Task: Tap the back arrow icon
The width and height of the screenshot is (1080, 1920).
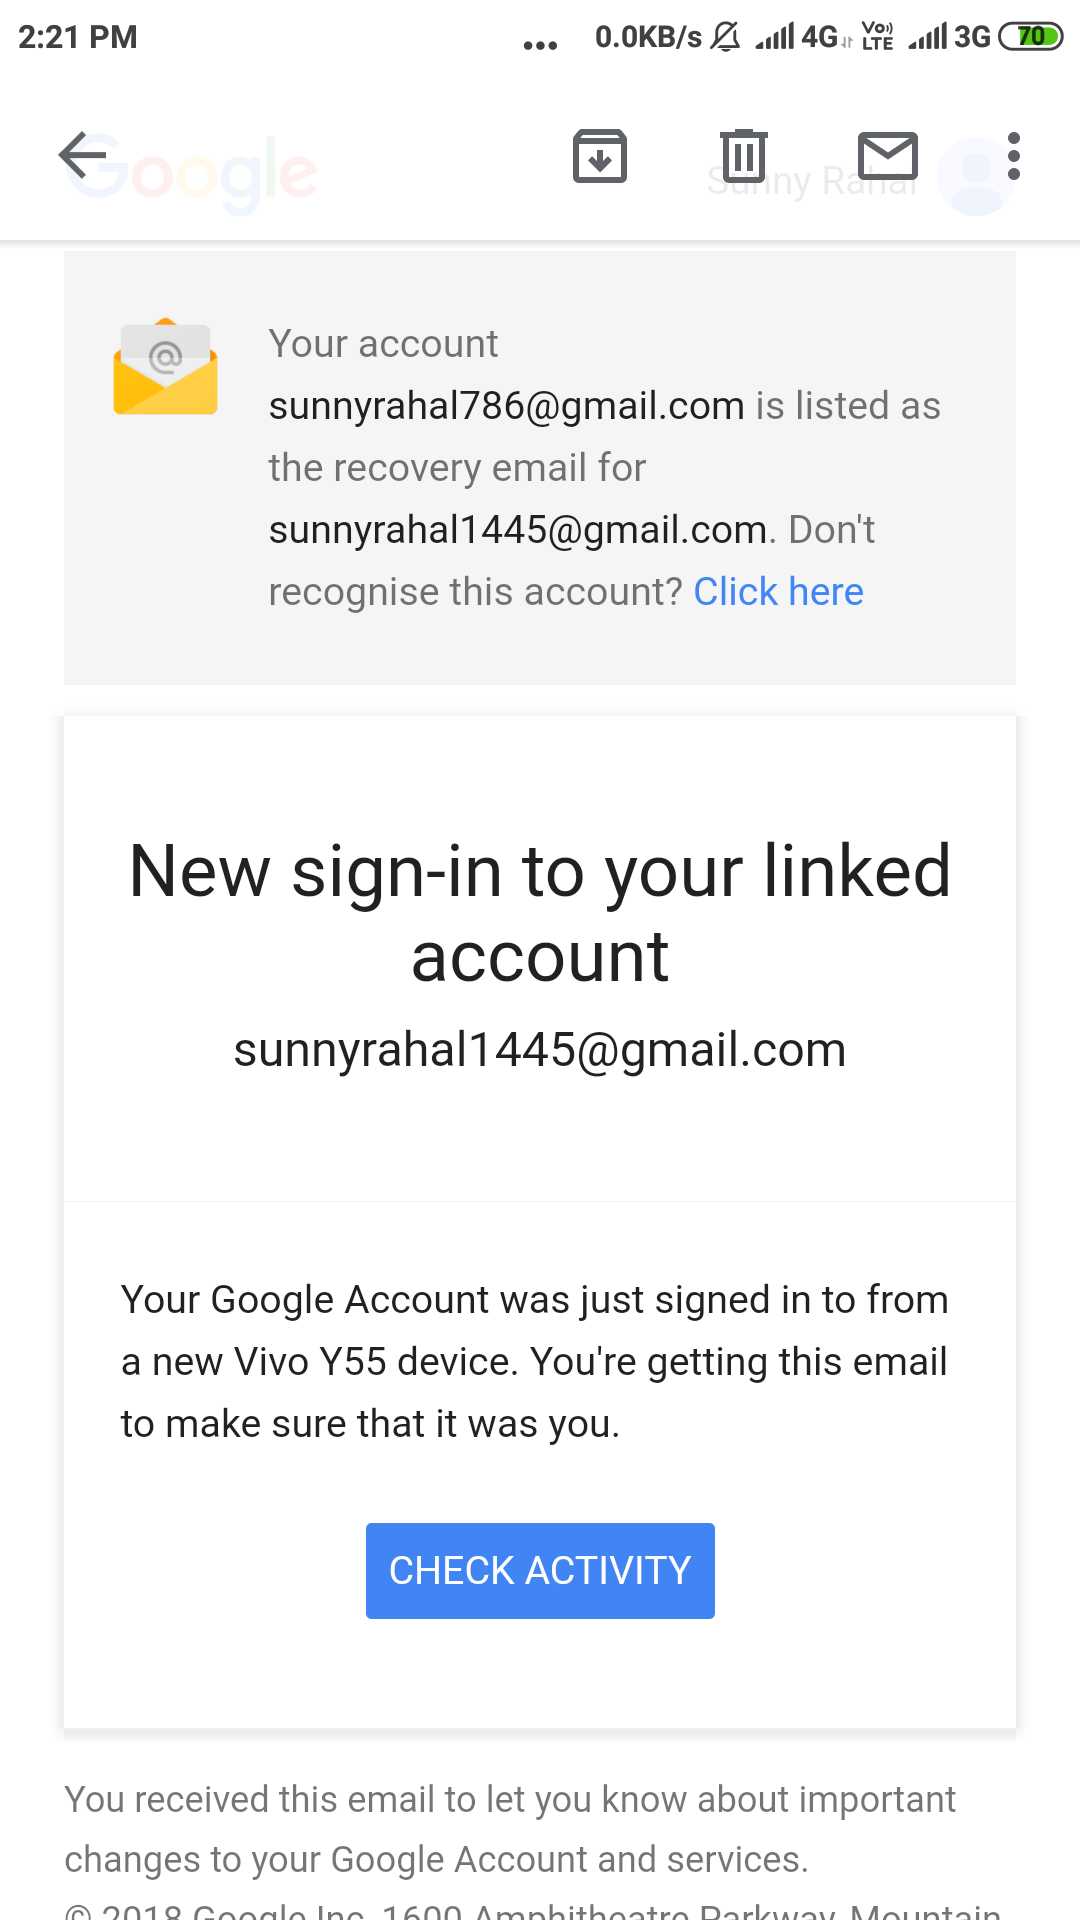Action: [x=82, y=155]
